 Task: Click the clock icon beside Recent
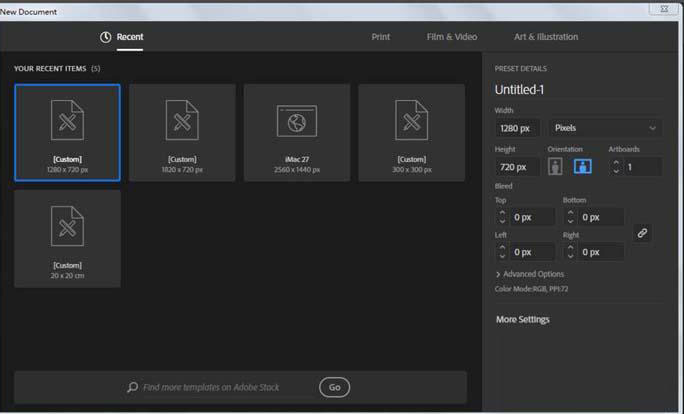[106, 37]
